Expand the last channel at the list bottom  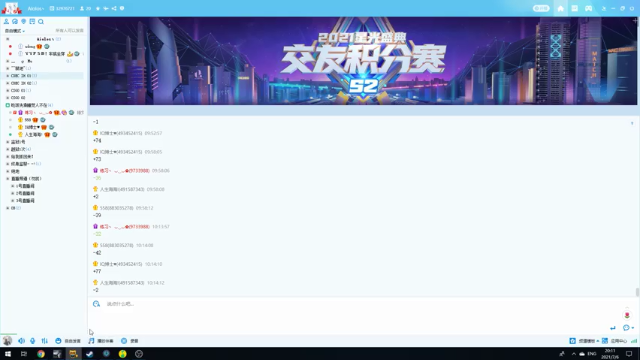[7, 208]
